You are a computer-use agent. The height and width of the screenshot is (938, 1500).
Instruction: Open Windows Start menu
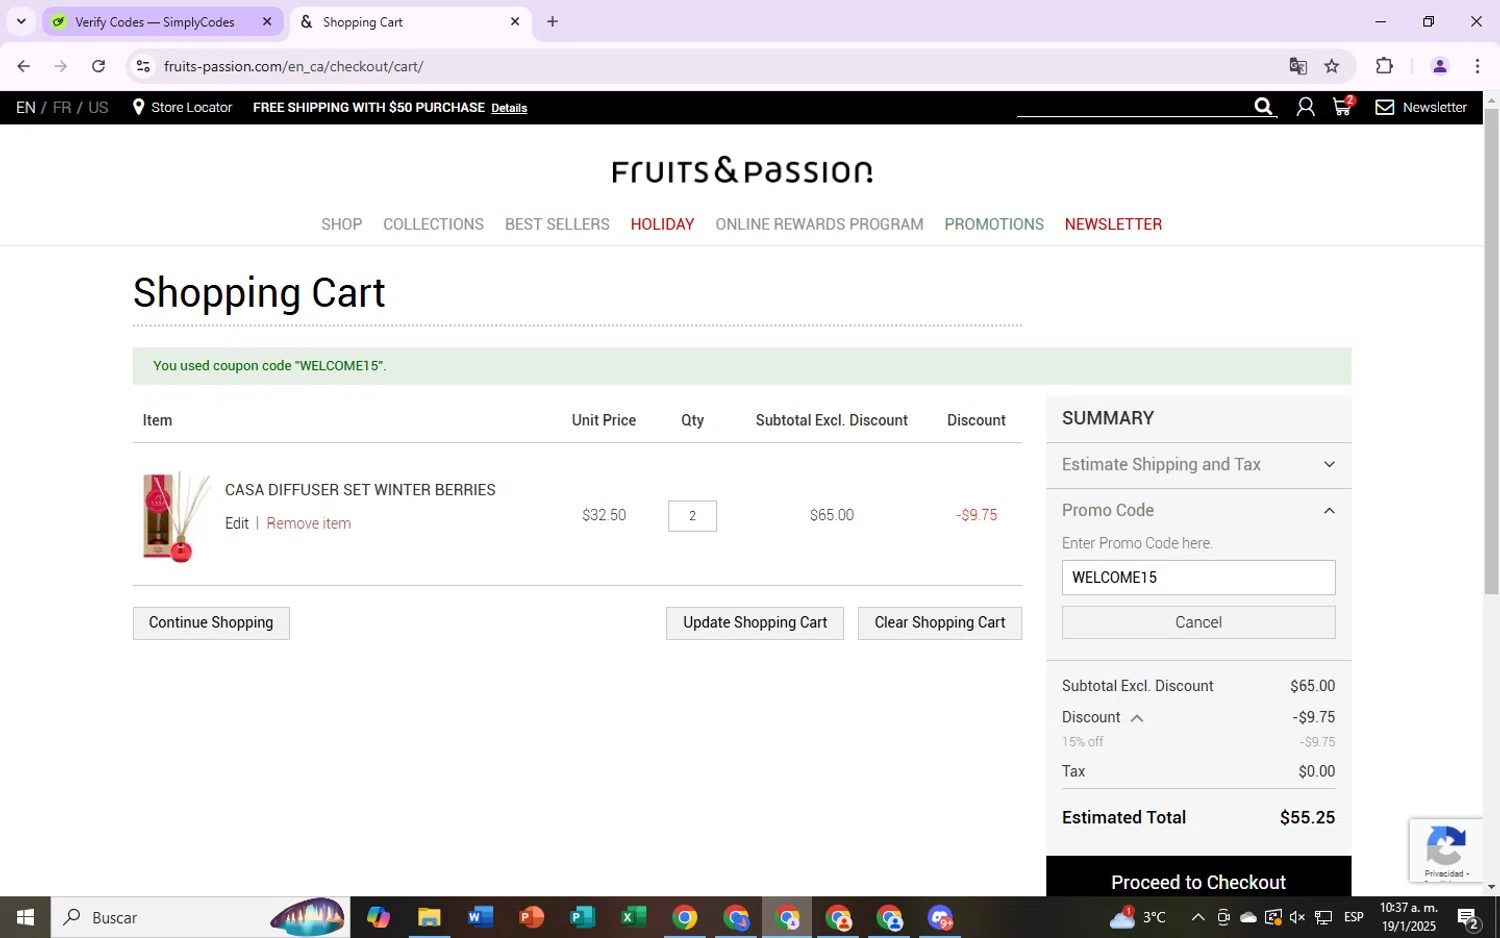(x=25, y=917)
